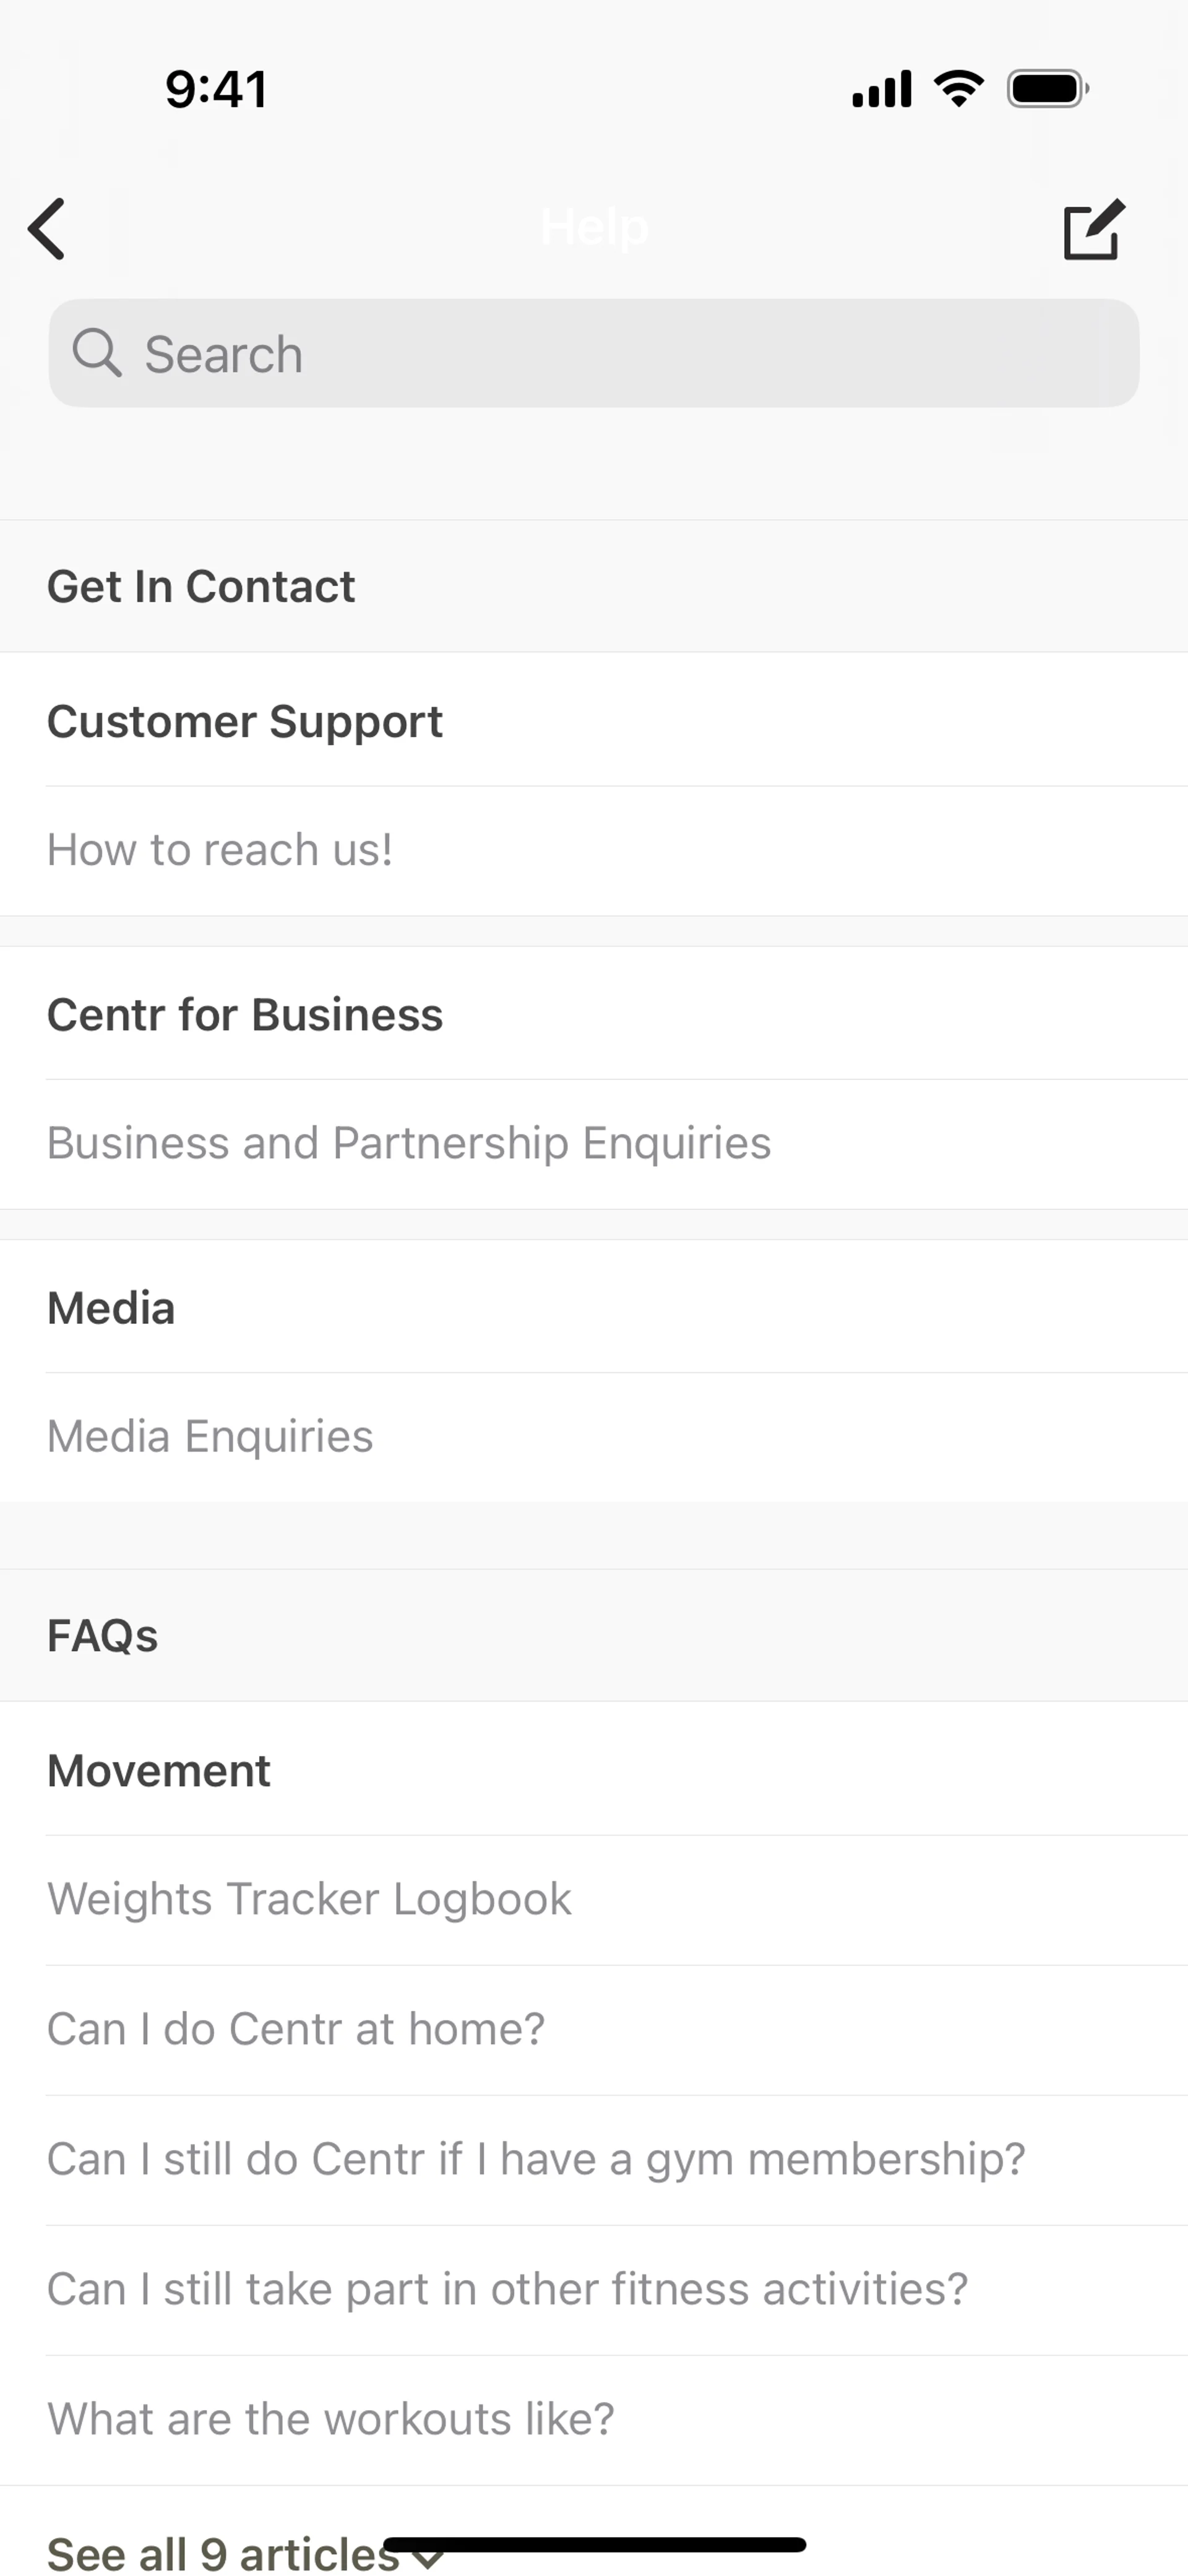Tap the magnifying glass search icon
This screenshot has height=2576, width=1188.
[x=97, y=353]
